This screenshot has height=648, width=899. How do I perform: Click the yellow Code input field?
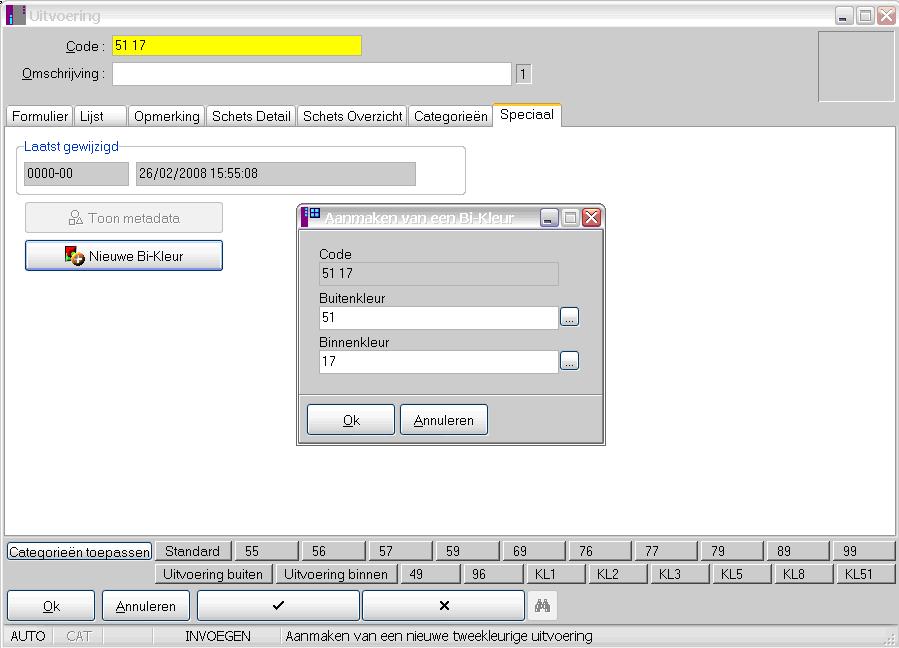point(237,45)
